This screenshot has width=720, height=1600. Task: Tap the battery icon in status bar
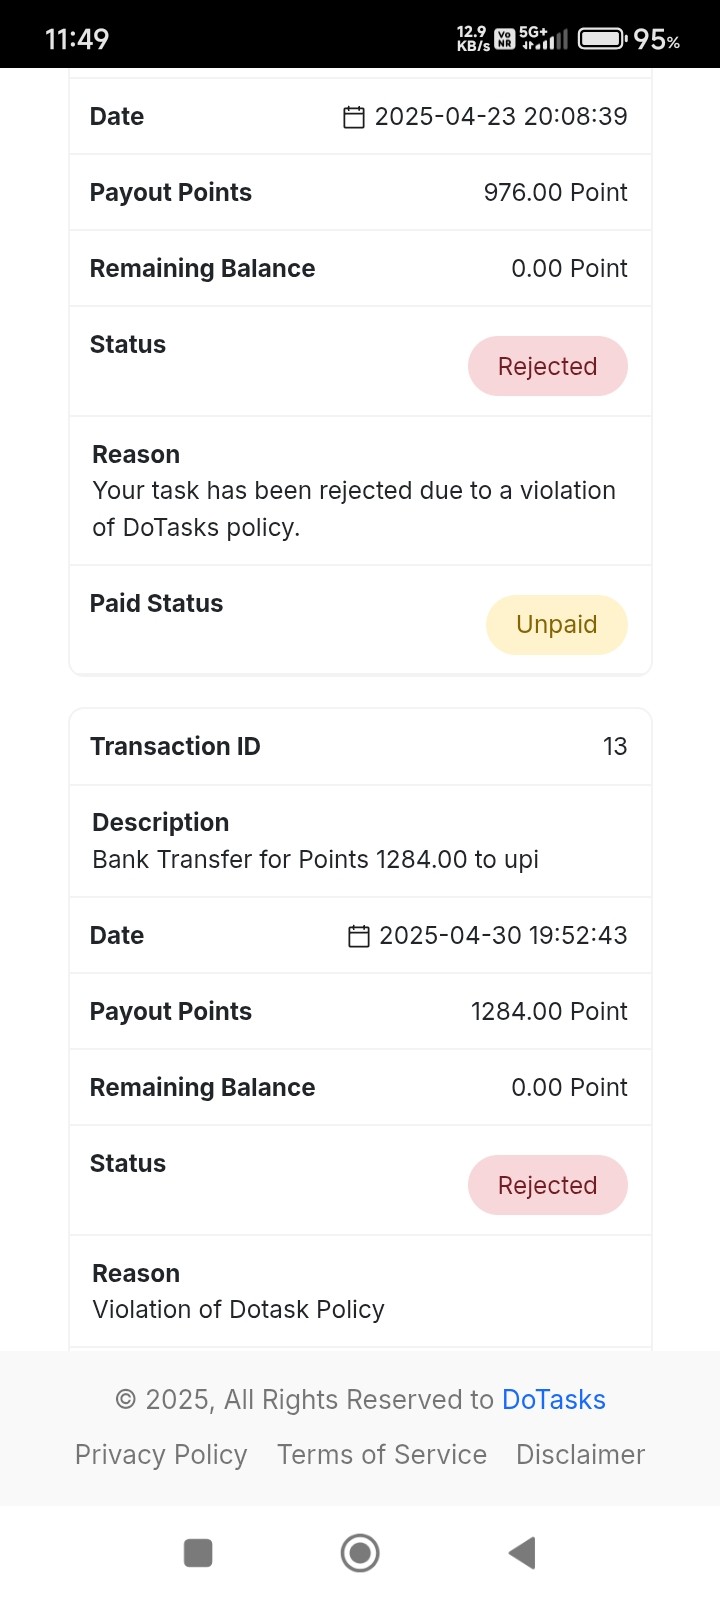603,39
